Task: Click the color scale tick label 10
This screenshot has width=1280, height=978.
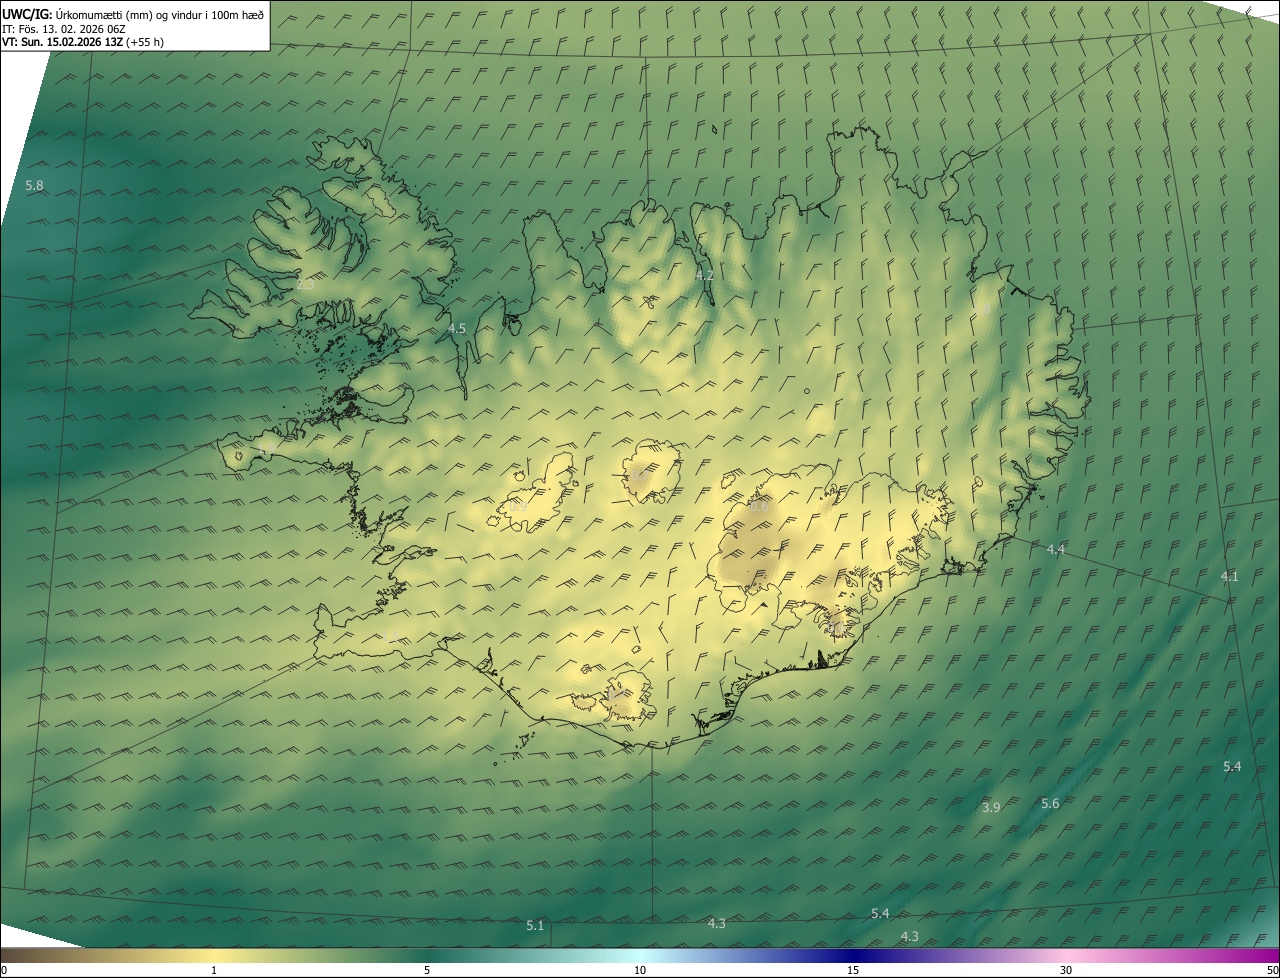Action: [639, 971]
